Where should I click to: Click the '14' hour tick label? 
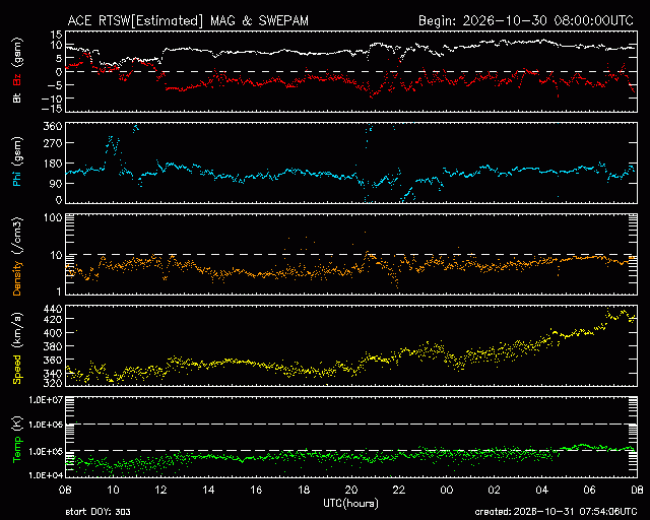click(208, 490)
